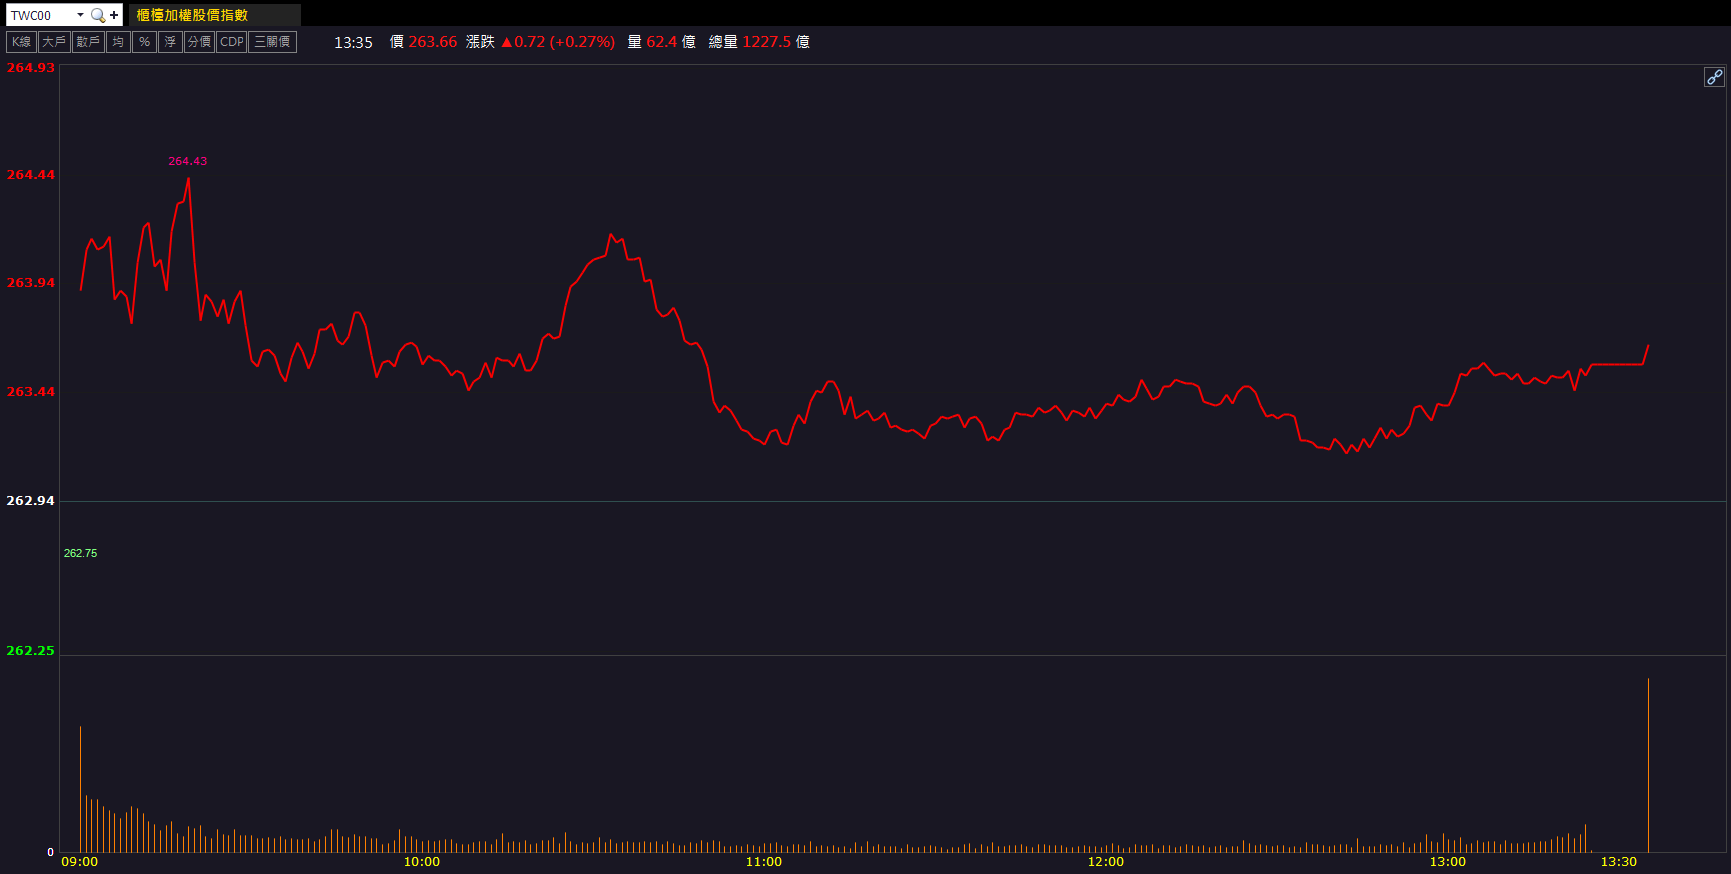Click the 三關價 toolbar button
This screenshot has width=1731, height=874.
(x=271, y=42)
